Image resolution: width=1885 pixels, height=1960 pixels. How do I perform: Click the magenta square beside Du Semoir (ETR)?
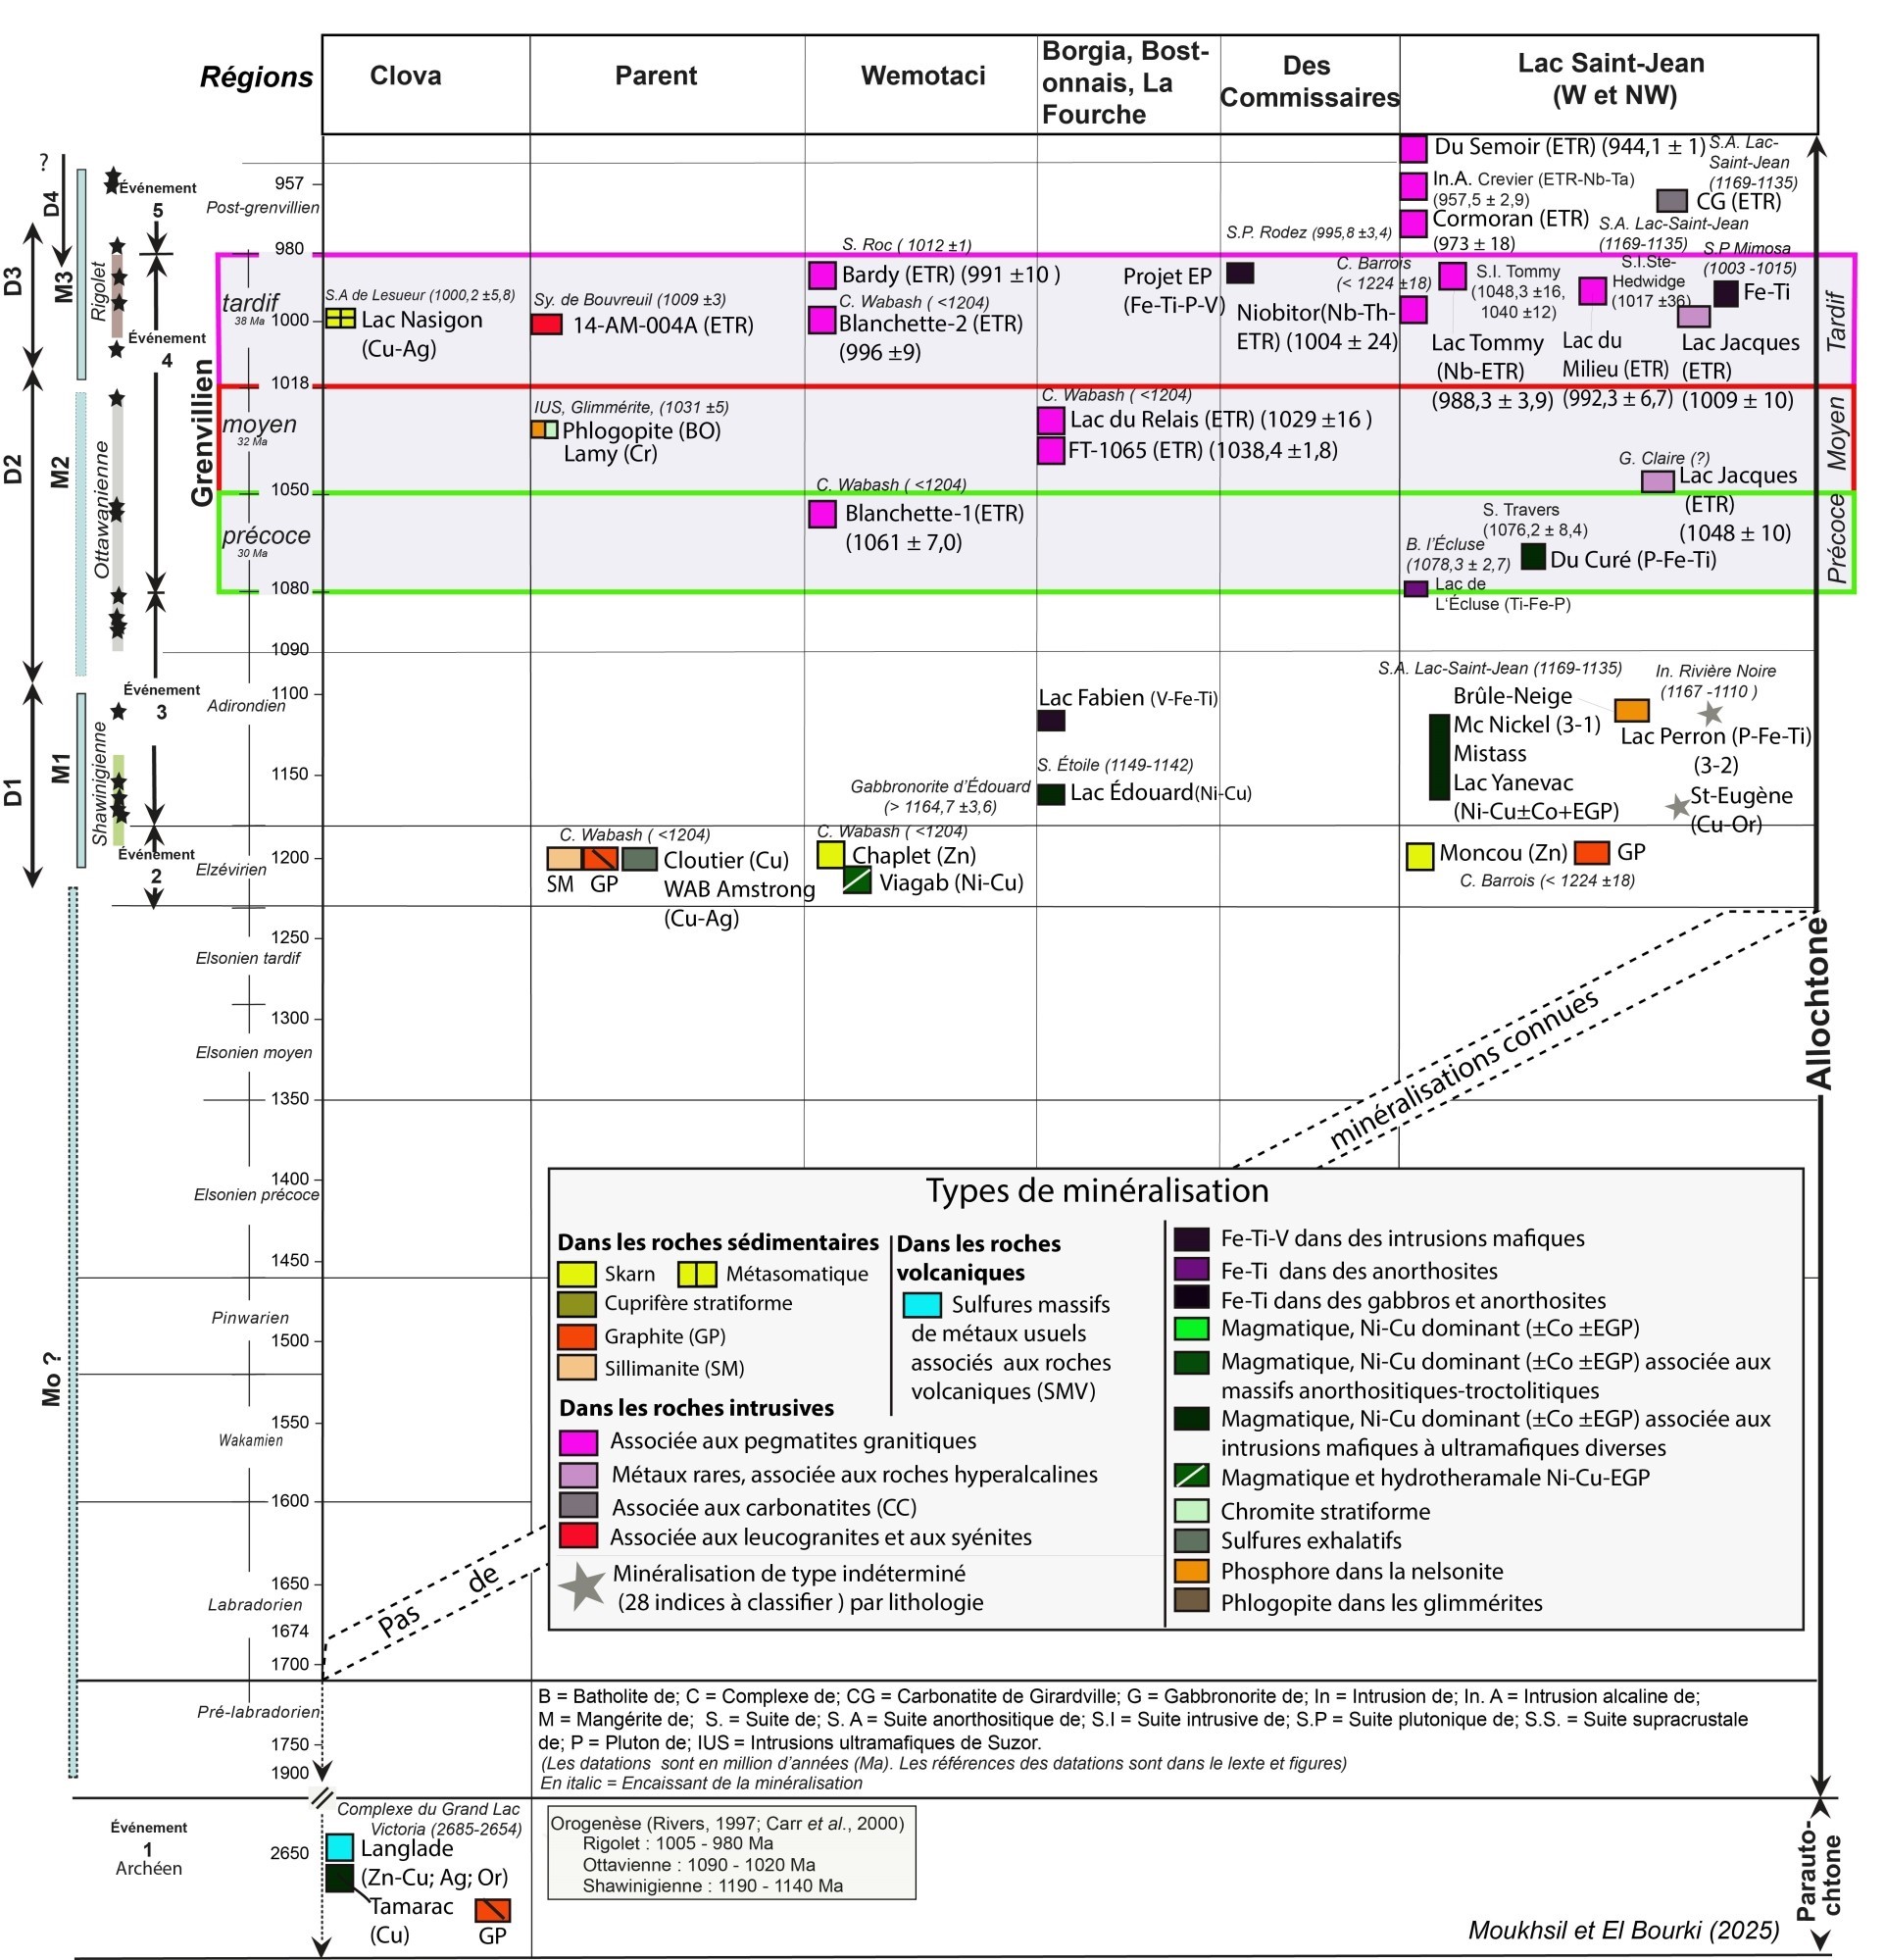point(1412,148)
